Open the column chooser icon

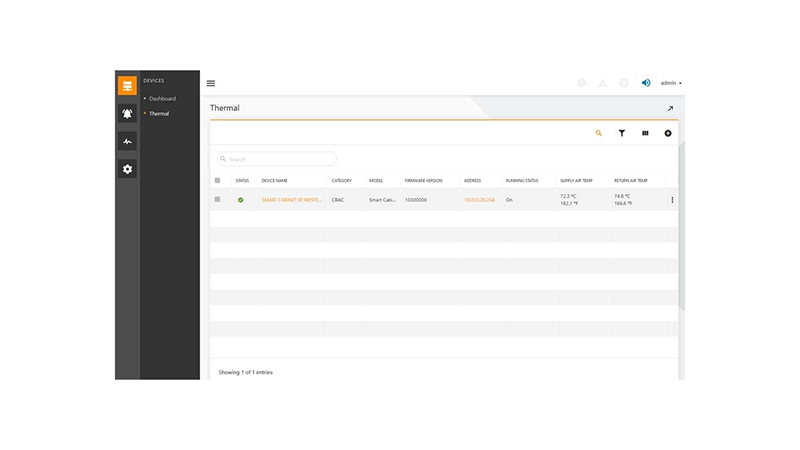(x=645, y=133)
